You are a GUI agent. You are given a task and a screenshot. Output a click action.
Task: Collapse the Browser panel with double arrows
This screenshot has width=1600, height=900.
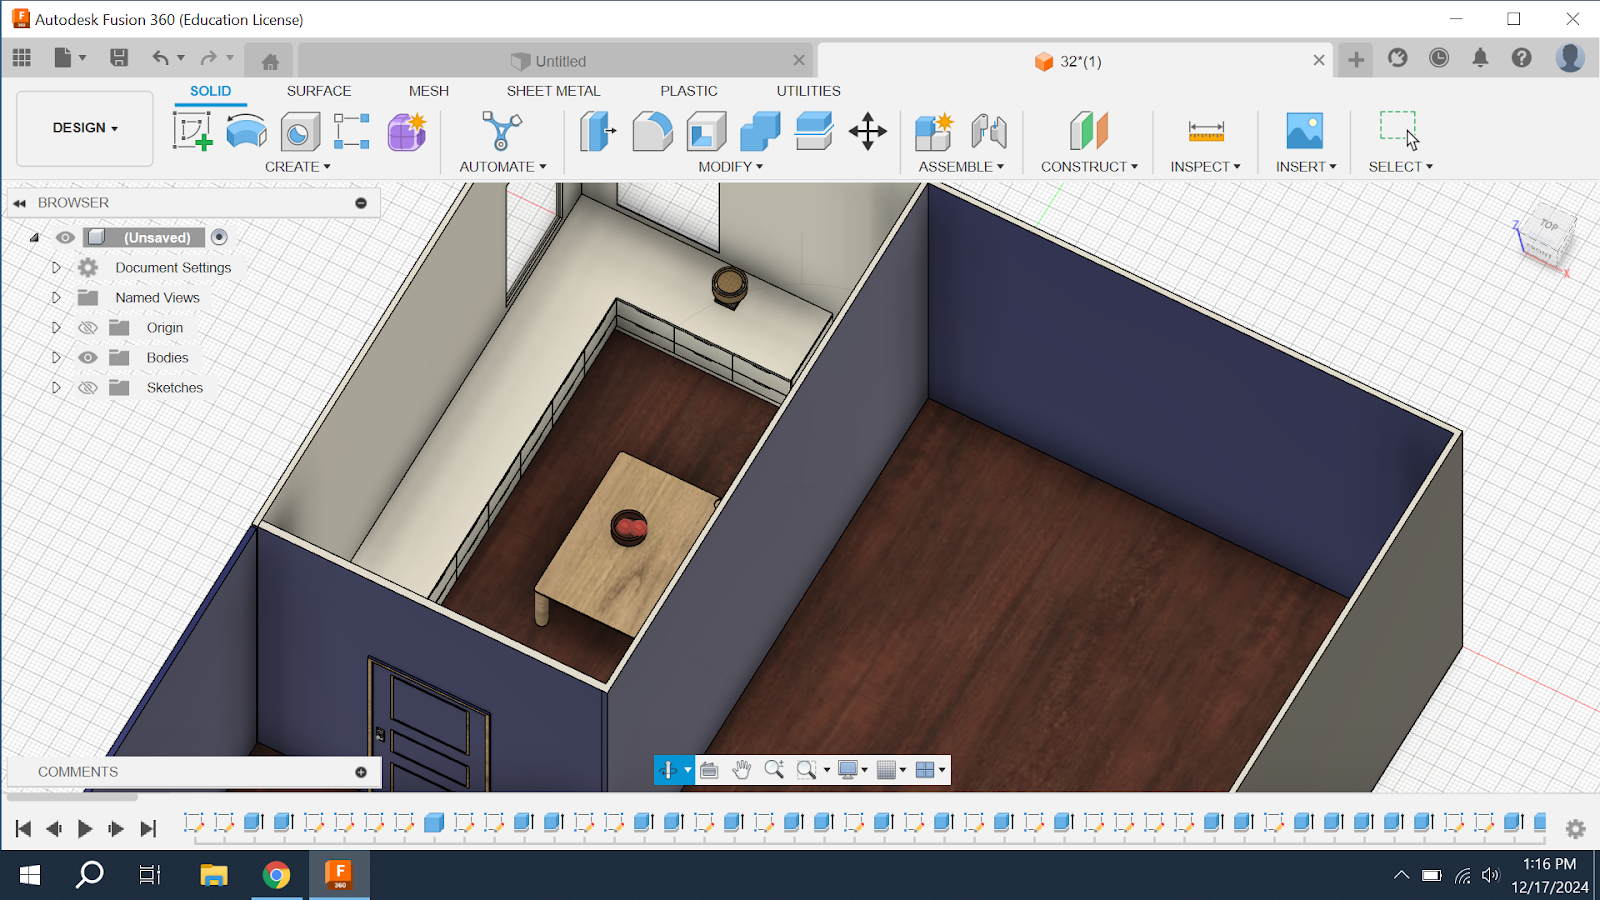pos(20,203)
